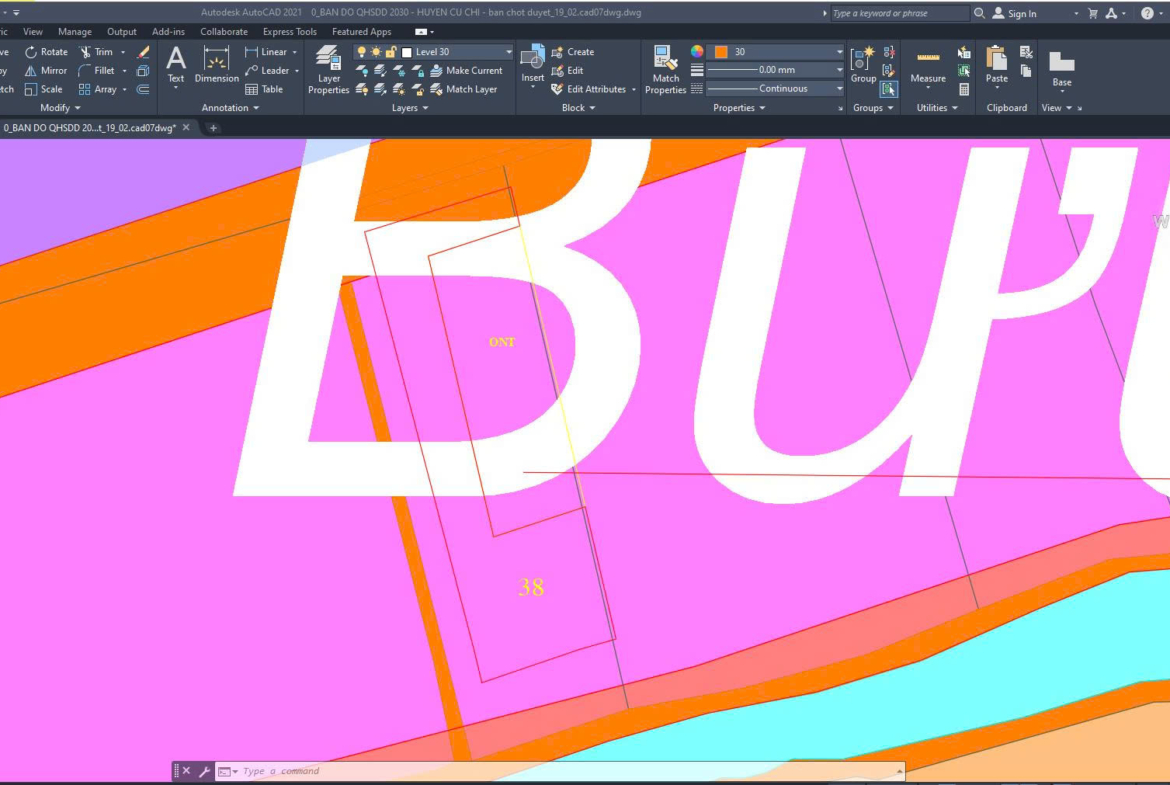Activate the Match Properties tool
The height and width of the screenshot is (785, 1170).
(665, 69)
